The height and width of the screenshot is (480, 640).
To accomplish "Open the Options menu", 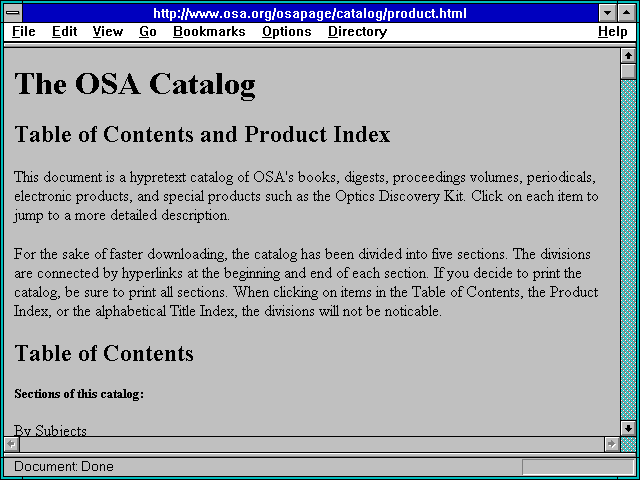I will [287, 32].
